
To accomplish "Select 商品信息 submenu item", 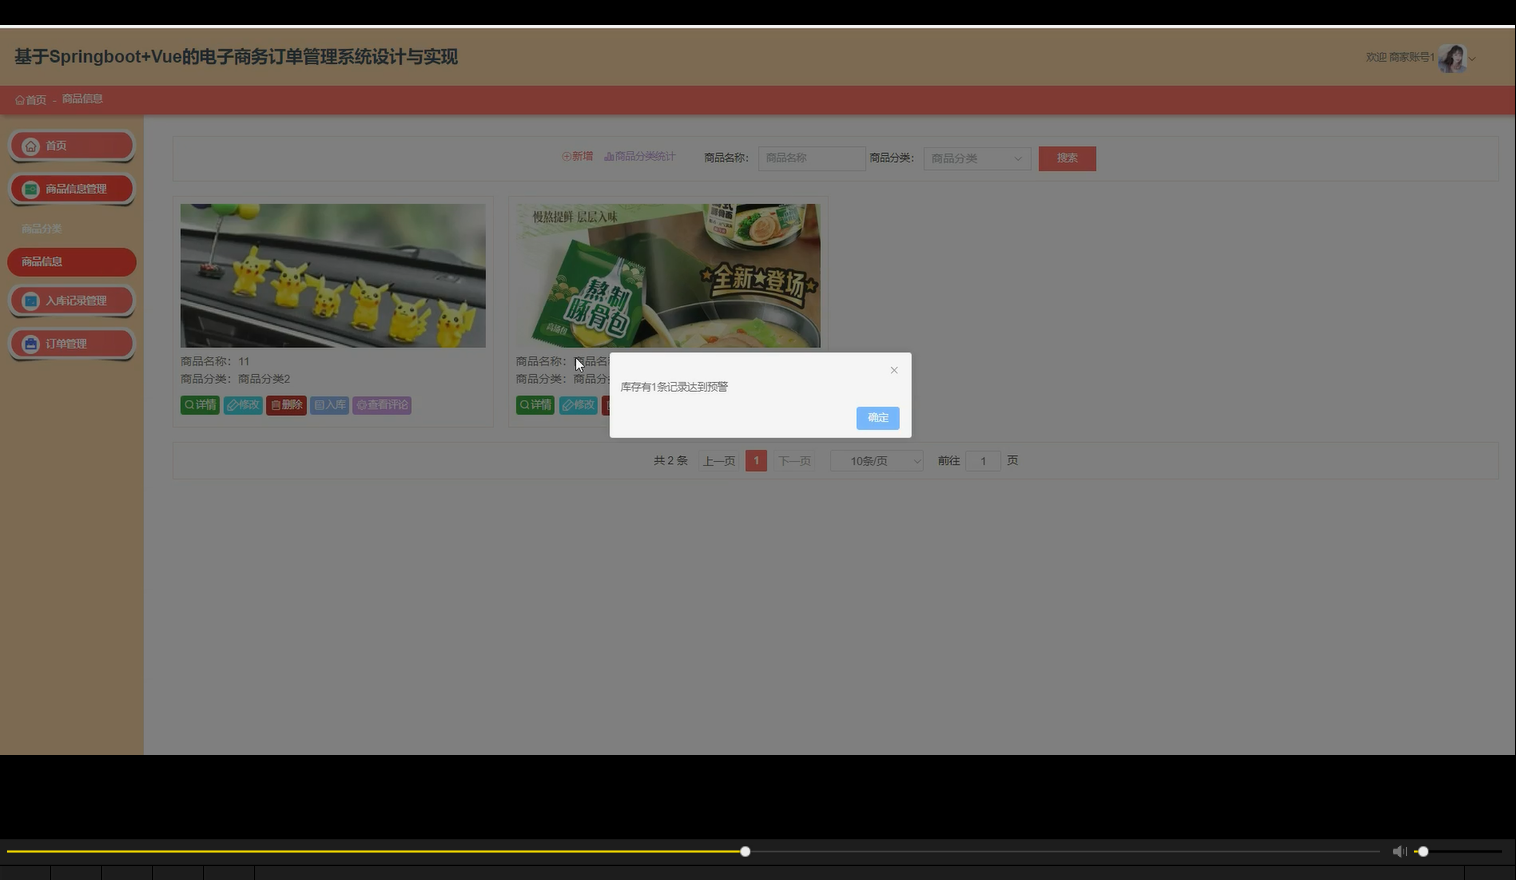I will (x=72, y=262).
